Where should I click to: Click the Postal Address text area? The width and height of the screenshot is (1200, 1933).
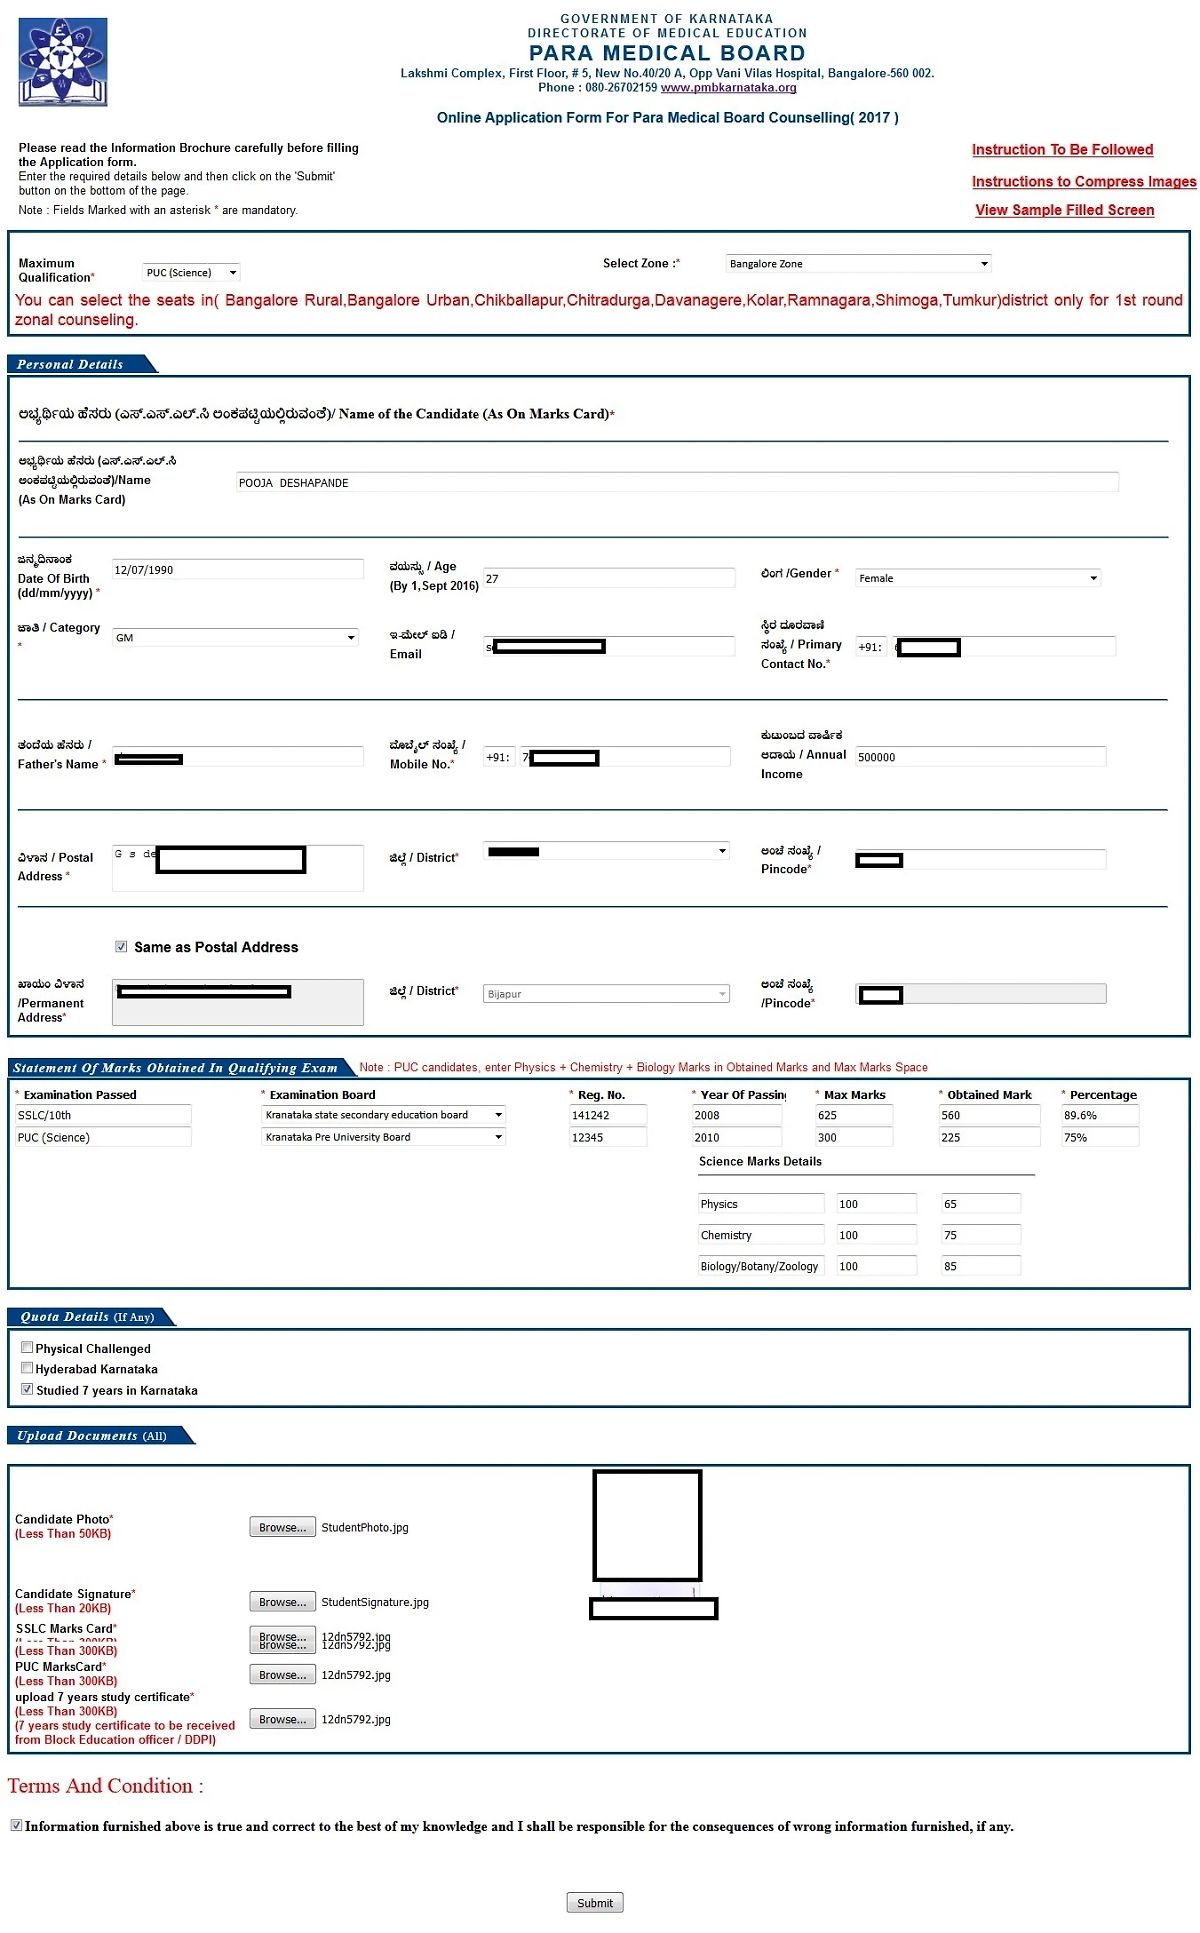pyautogui.click(x=238, y=868)
